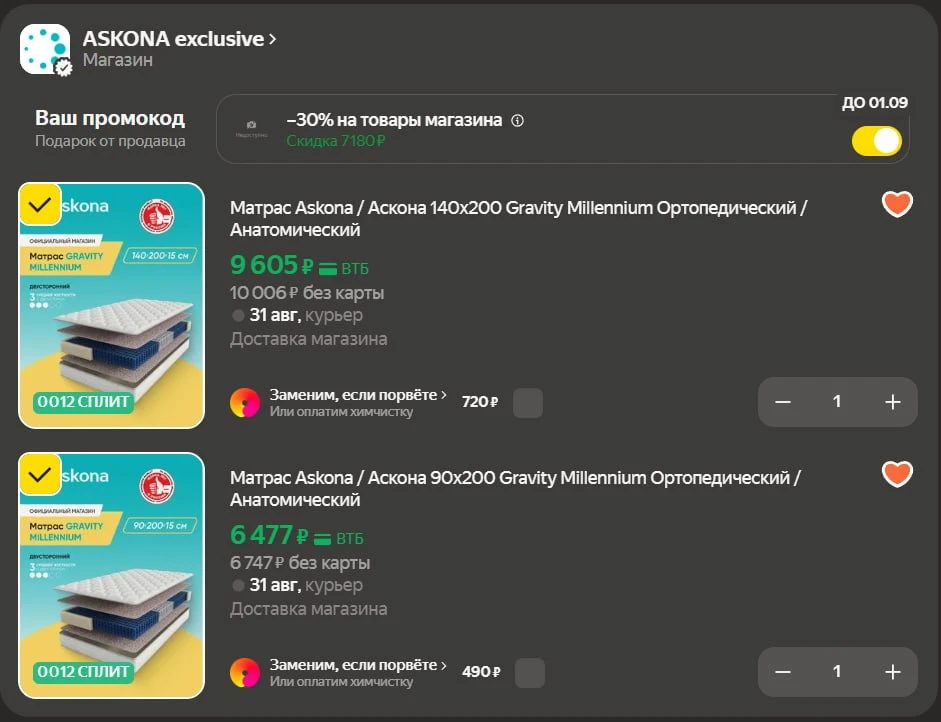Remove 140x200 mattress from favorites heart
Image resolution: width=941 pixels, height=722 pixels.
pyautogui.click(x=897, y=204)
